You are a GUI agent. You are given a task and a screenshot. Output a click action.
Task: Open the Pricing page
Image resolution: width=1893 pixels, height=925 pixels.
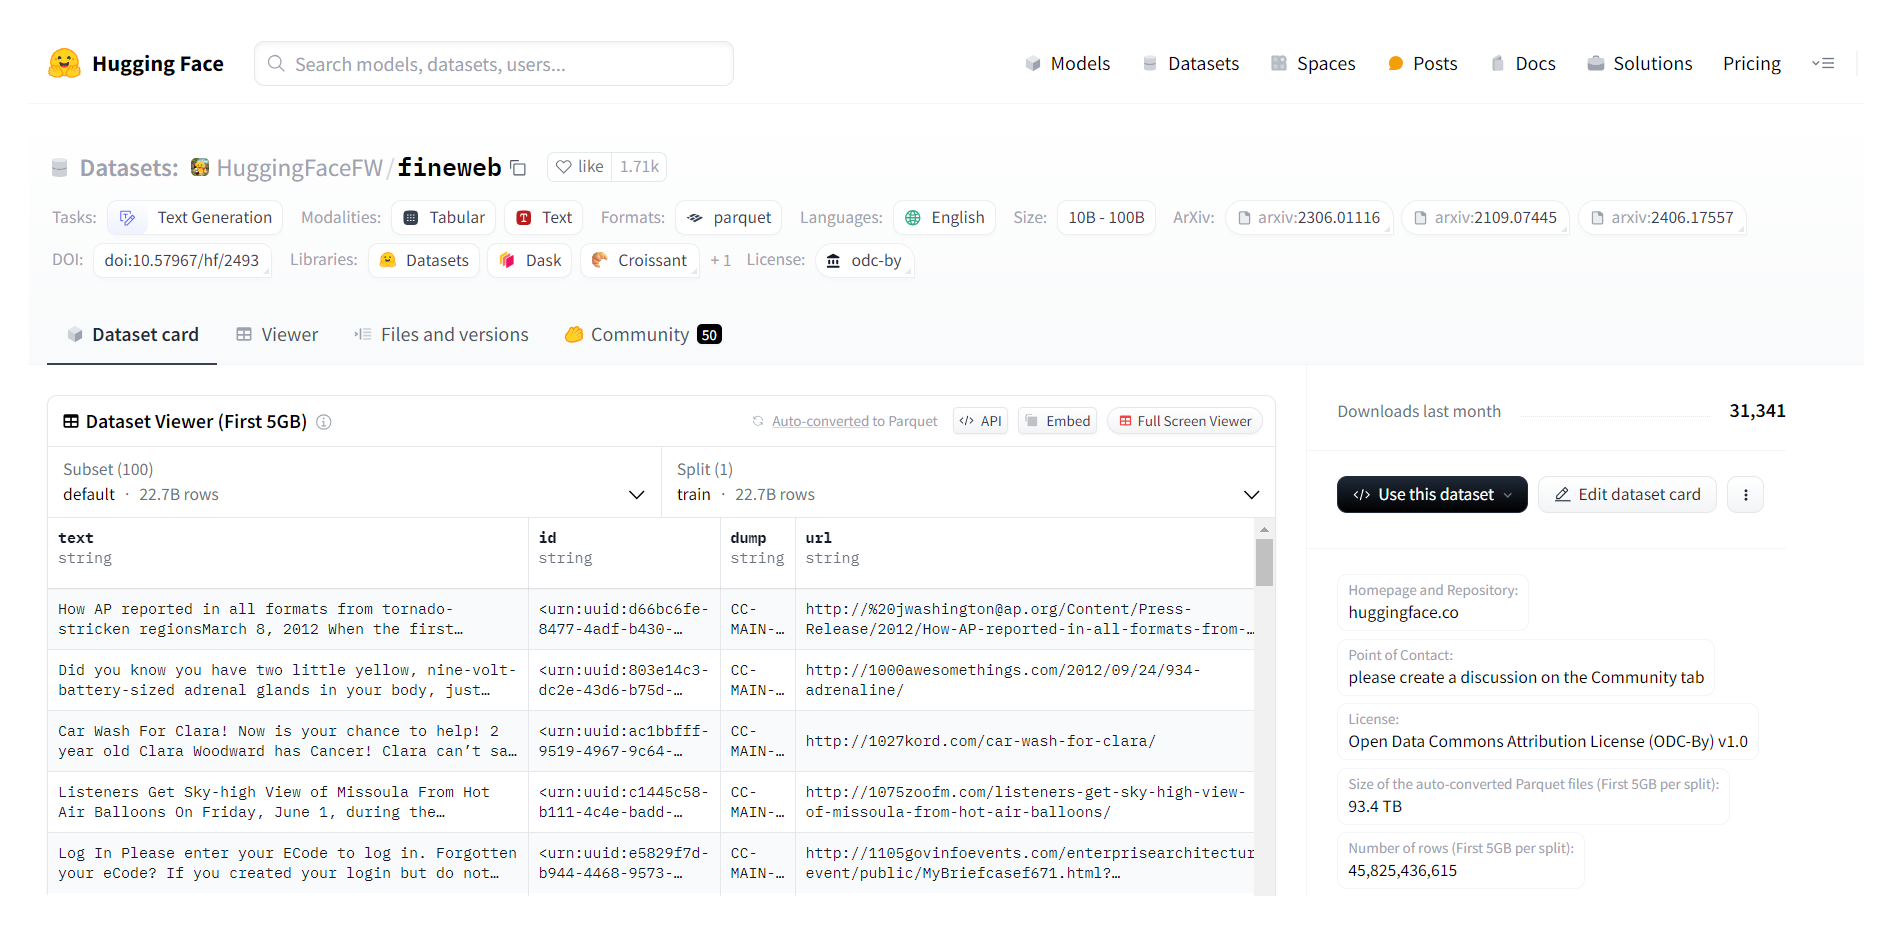tap(1752, 64)
